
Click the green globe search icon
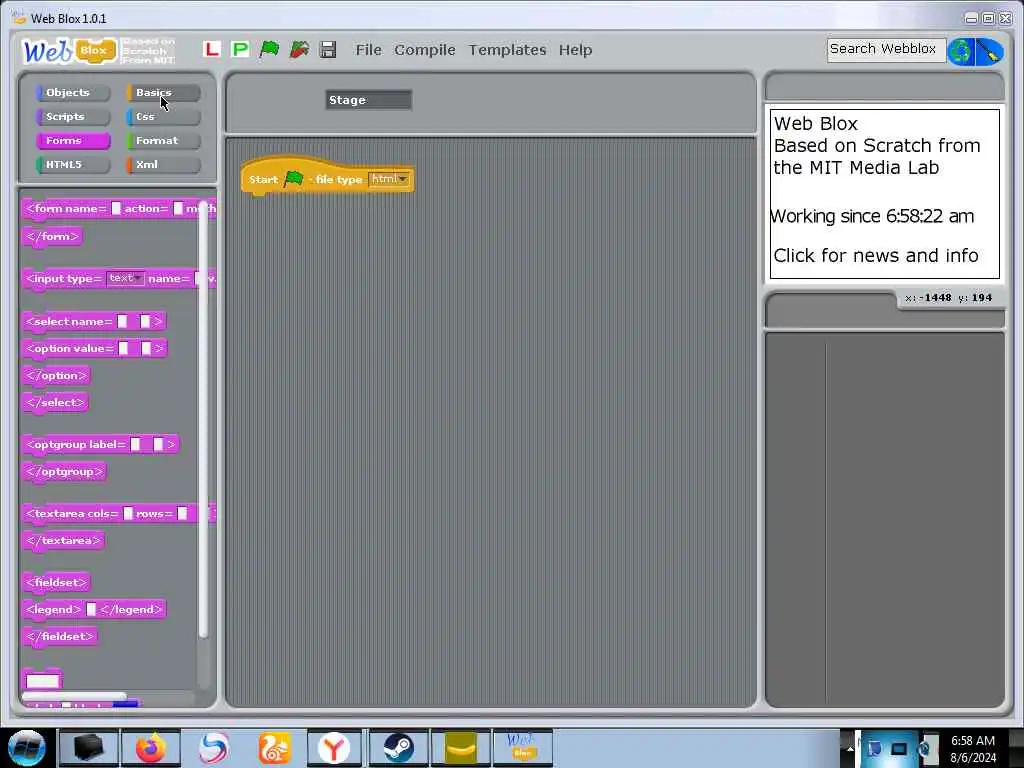[961, 52]
